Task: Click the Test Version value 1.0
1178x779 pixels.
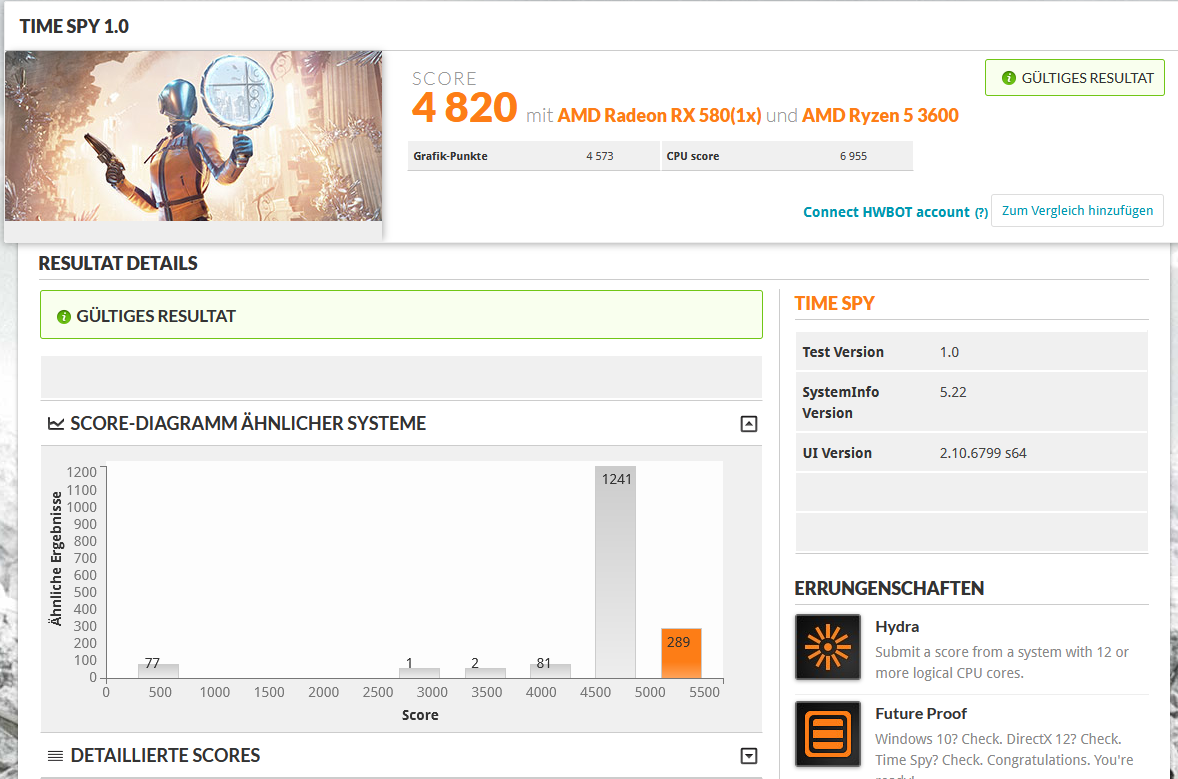Action: (x=949, y=352)
